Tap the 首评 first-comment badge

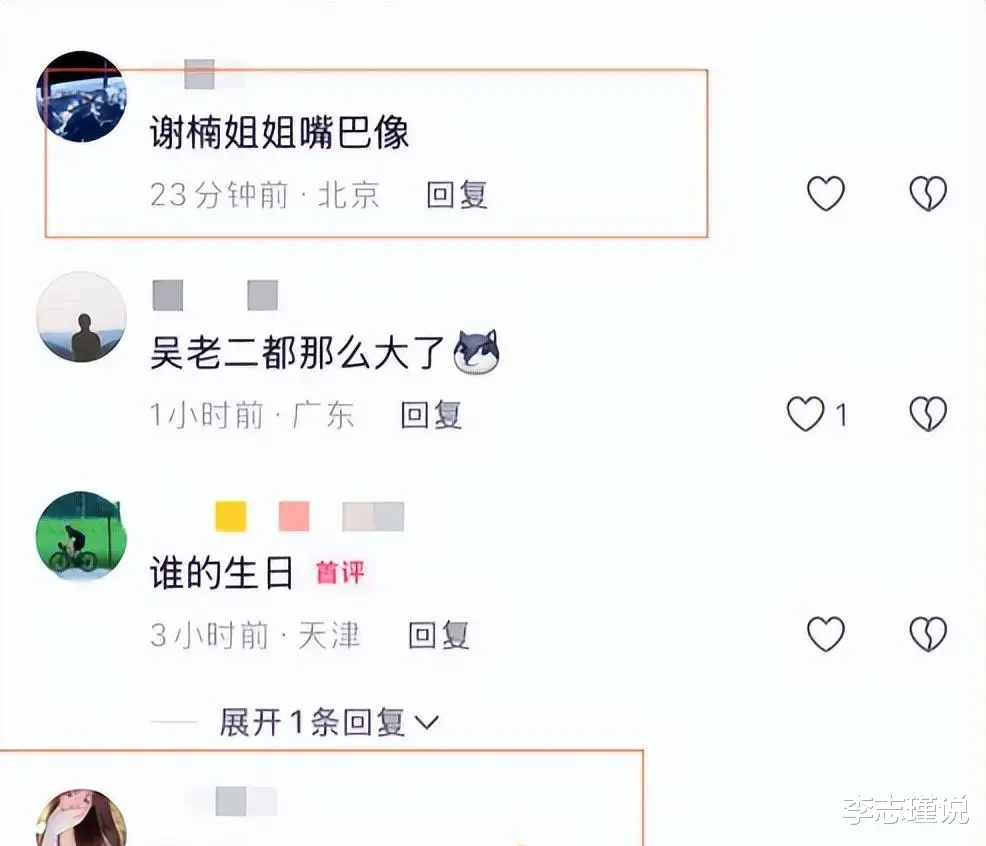tap(340, 572)
